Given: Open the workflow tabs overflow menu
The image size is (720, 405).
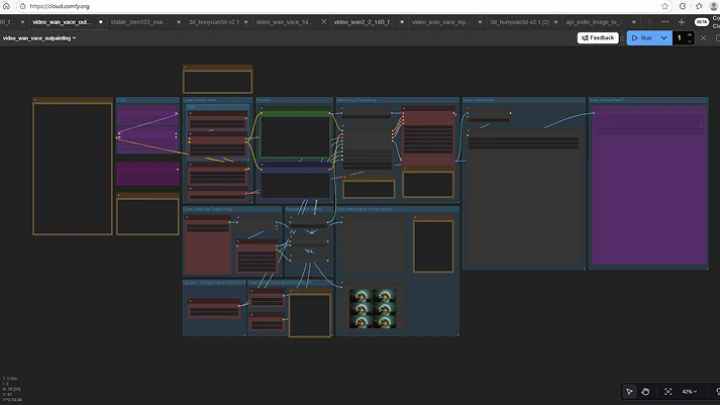Looking at the screenshot, I should click(x=665, y=21).
